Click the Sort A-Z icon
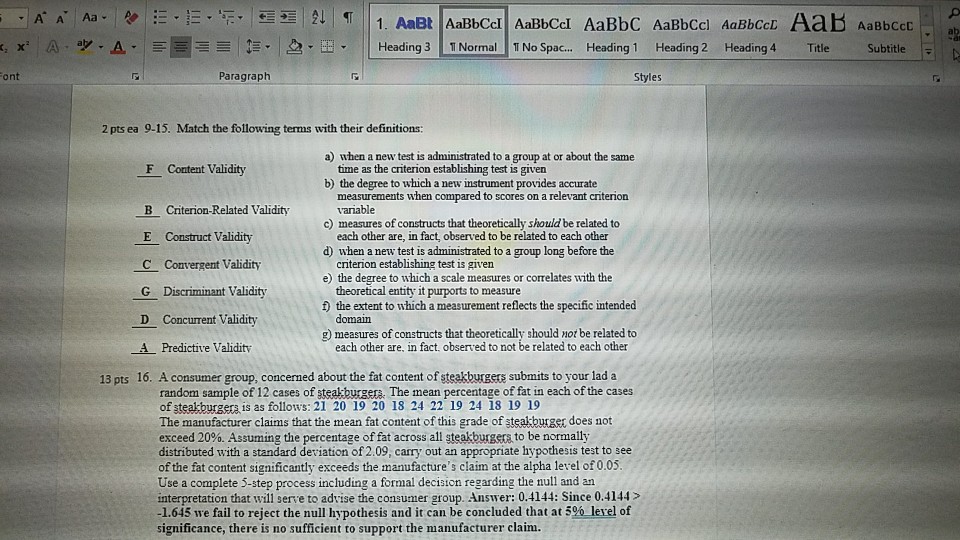Viewport: 960px width, 540px height. pyautogui.click(x=318, y=17)
